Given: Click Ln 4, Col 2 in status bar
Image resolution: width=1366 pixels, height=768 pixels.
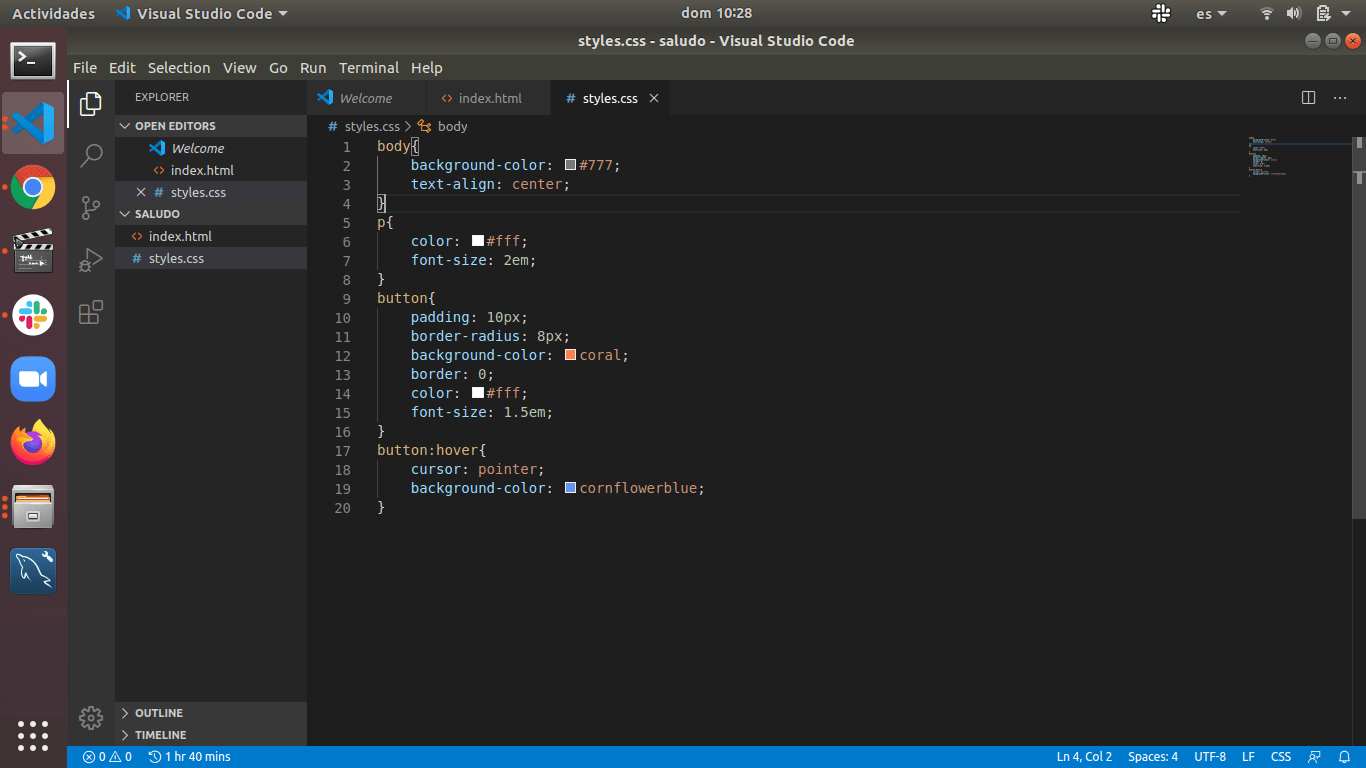Looking at the screenshot, I should coord(1084,757).
